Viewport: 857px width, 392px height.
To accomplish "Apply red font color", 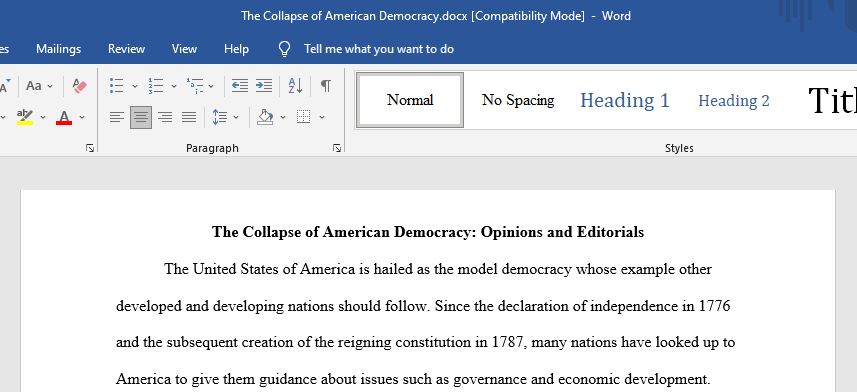I will (64, 117).
